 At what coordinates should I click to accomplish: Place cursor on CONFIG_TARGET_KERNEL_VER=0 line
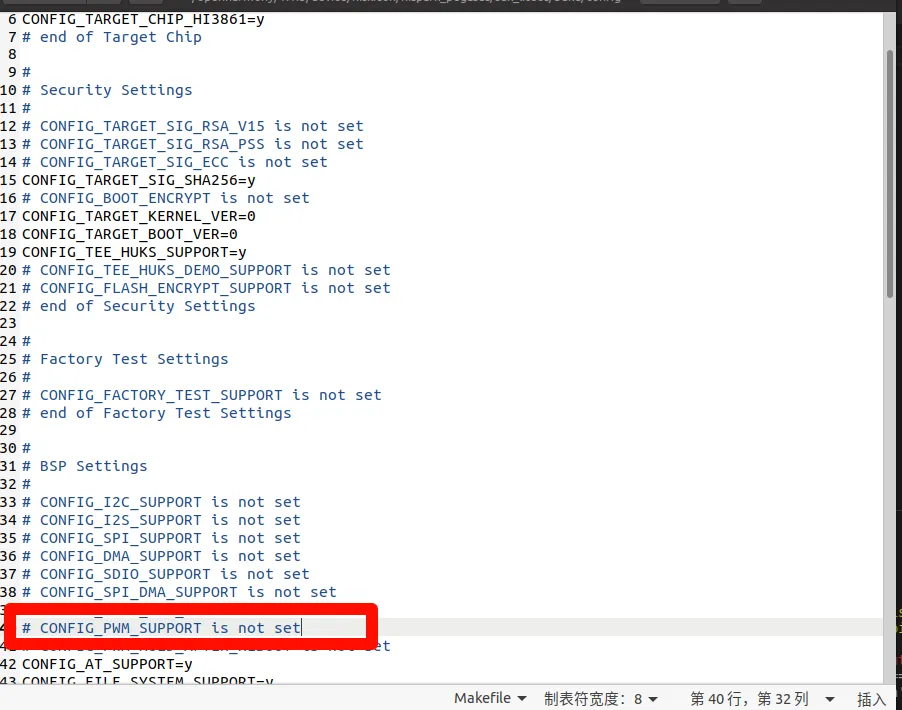click(139, 216)
